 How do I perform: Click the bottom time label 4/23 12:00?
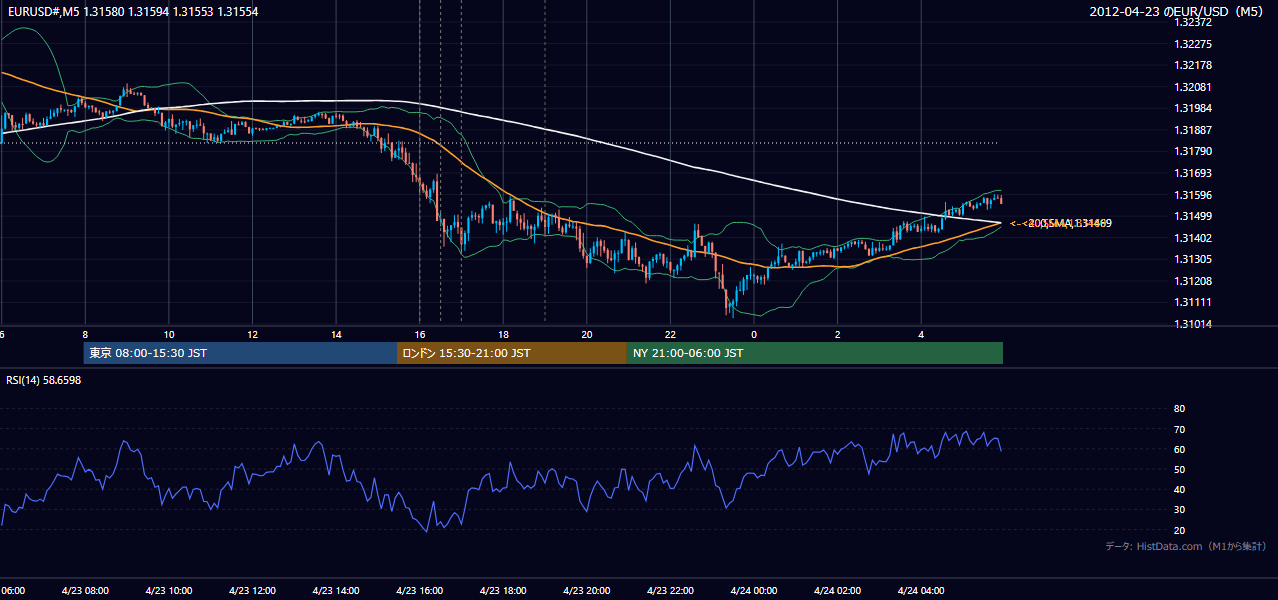pyautogui.click(x=252, y=591)
